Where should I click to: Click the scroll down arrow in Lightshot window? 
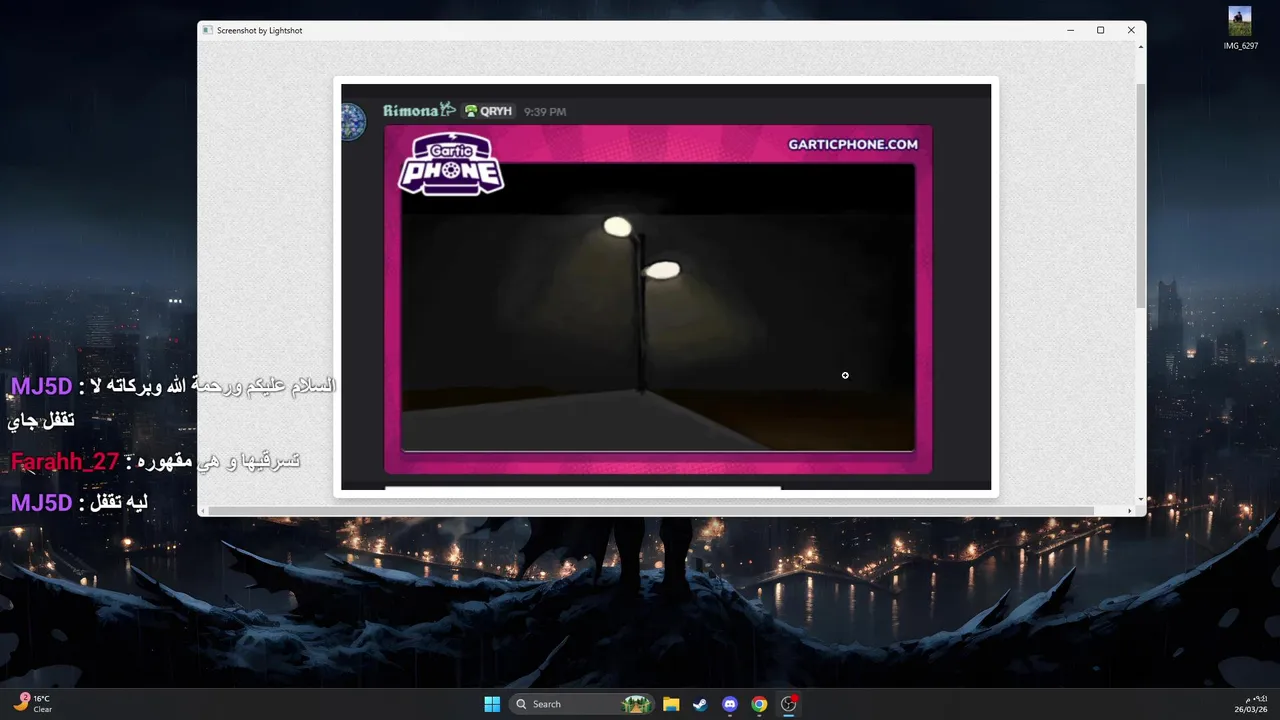[x=1141, y=499]
